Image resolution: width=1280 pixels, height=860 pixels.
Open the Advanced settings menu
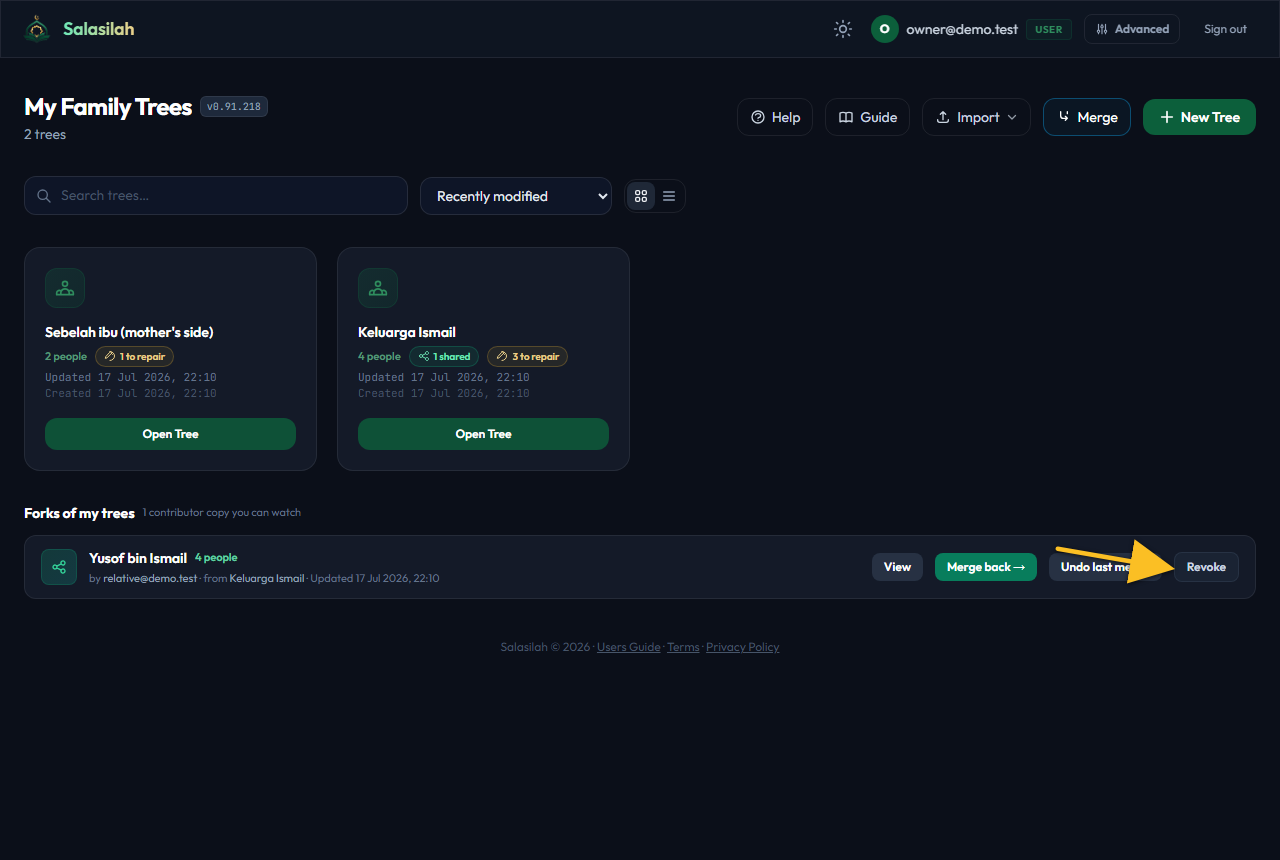pyautogui.click(x=1132, y=29)
